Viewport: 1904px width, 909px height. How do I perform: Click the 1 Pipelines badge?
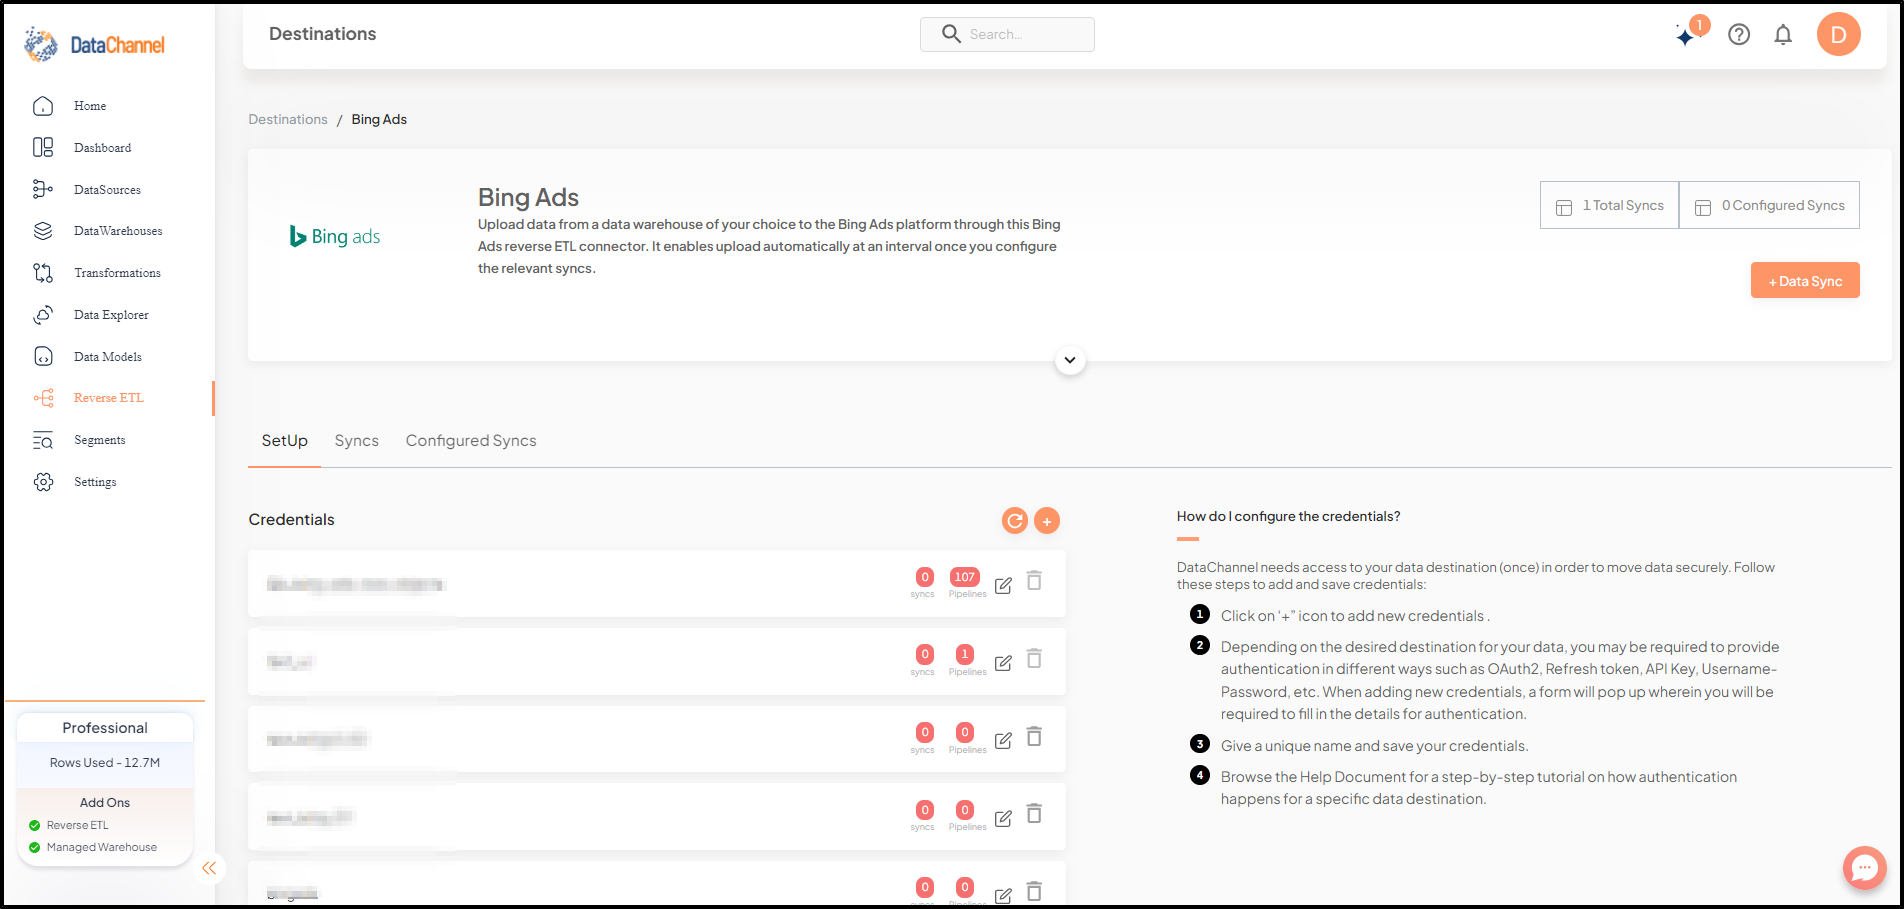[965, 655]
